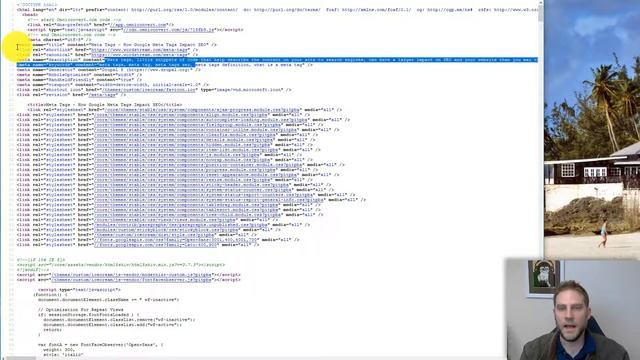Click the "var fontA = new FontFaceObserver" line
640x360 pixels.
tap(100, 344)
